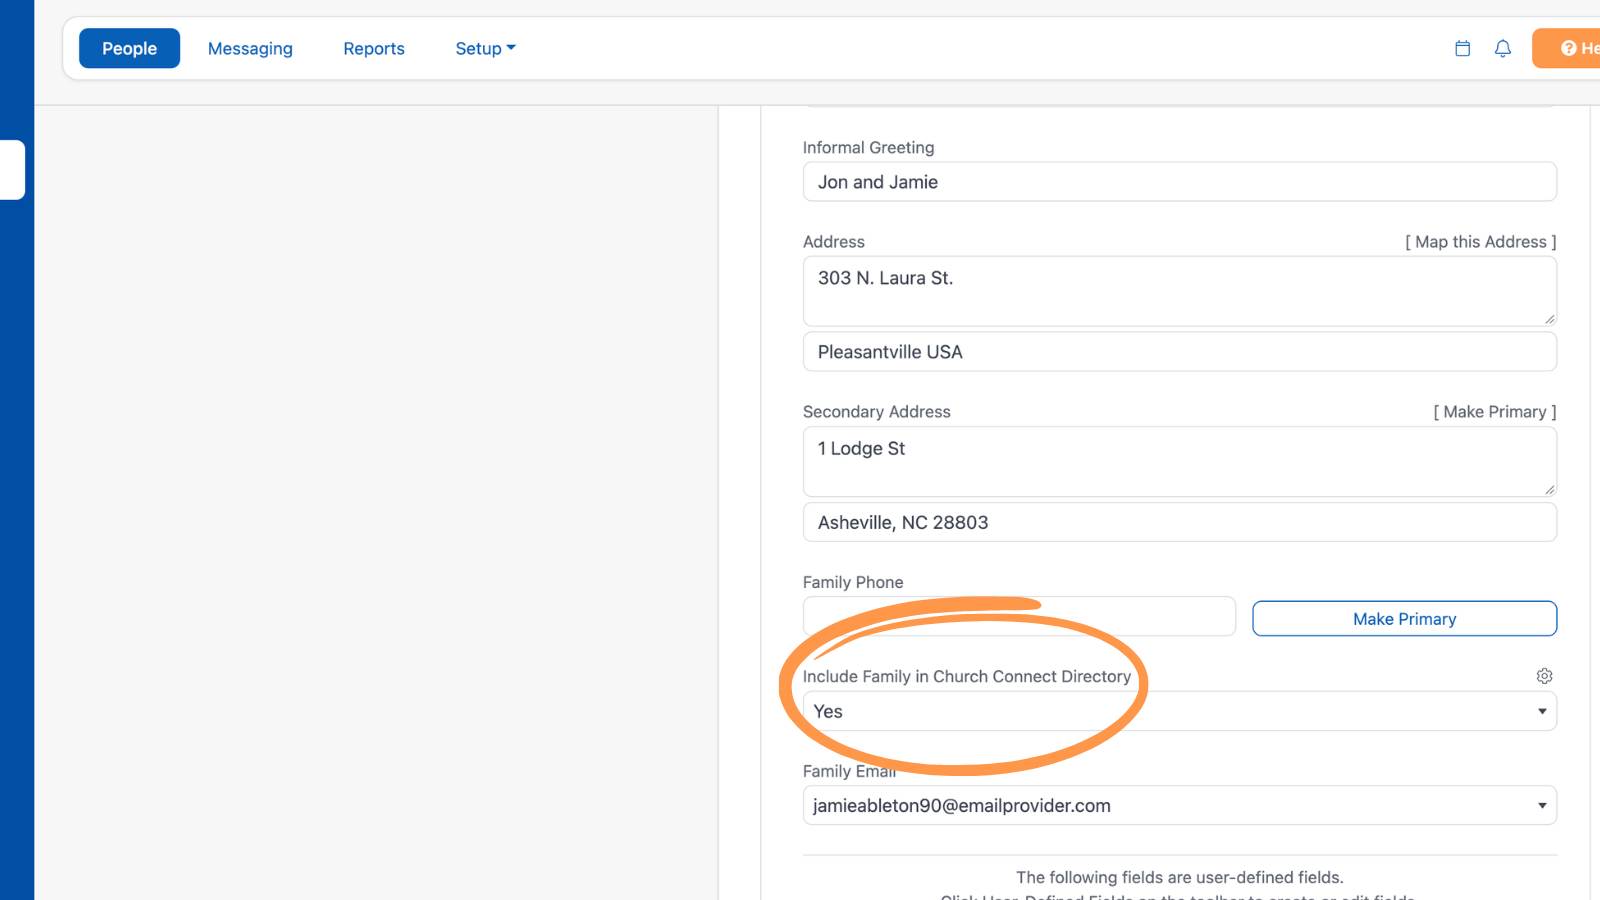Switch to the People tab

pyautogui.click(x=129, y=48)
